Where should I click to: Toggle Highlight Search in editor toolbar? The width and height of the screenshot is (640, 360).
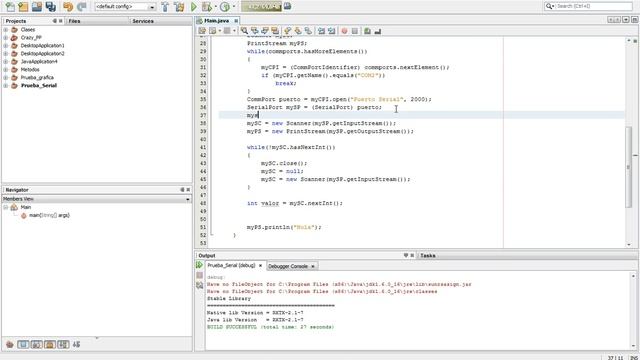275,31
